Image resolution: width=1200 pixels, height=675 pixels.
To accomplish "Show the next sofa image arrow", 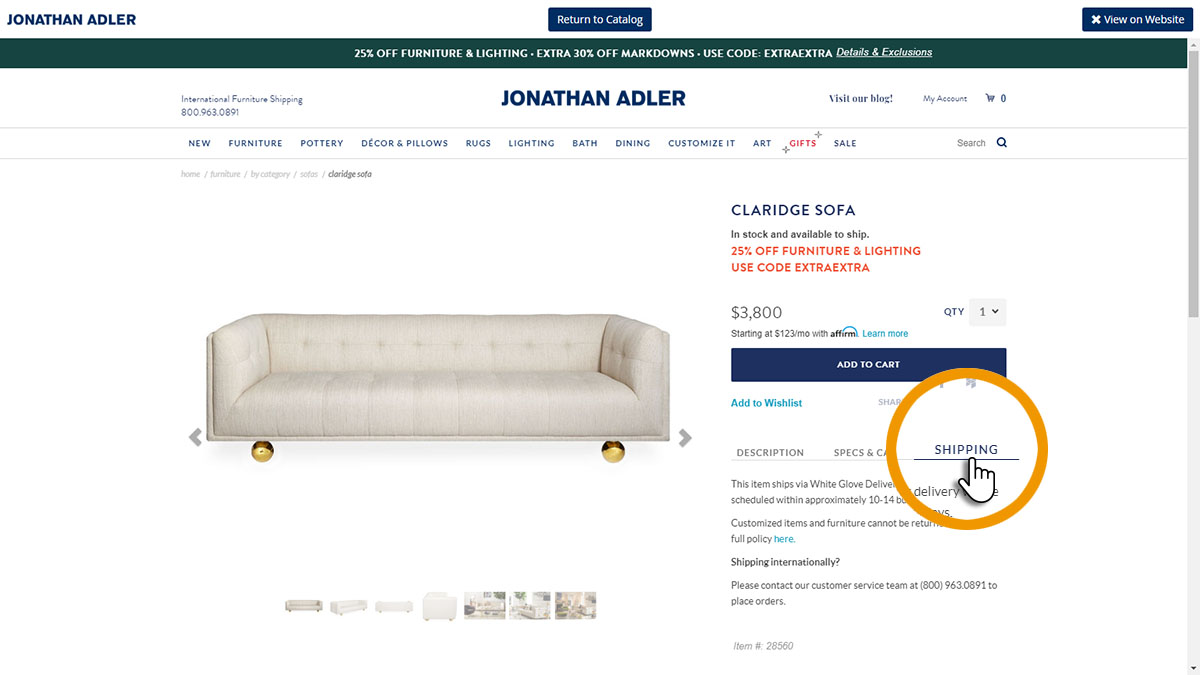I will [x=685, y=437].
